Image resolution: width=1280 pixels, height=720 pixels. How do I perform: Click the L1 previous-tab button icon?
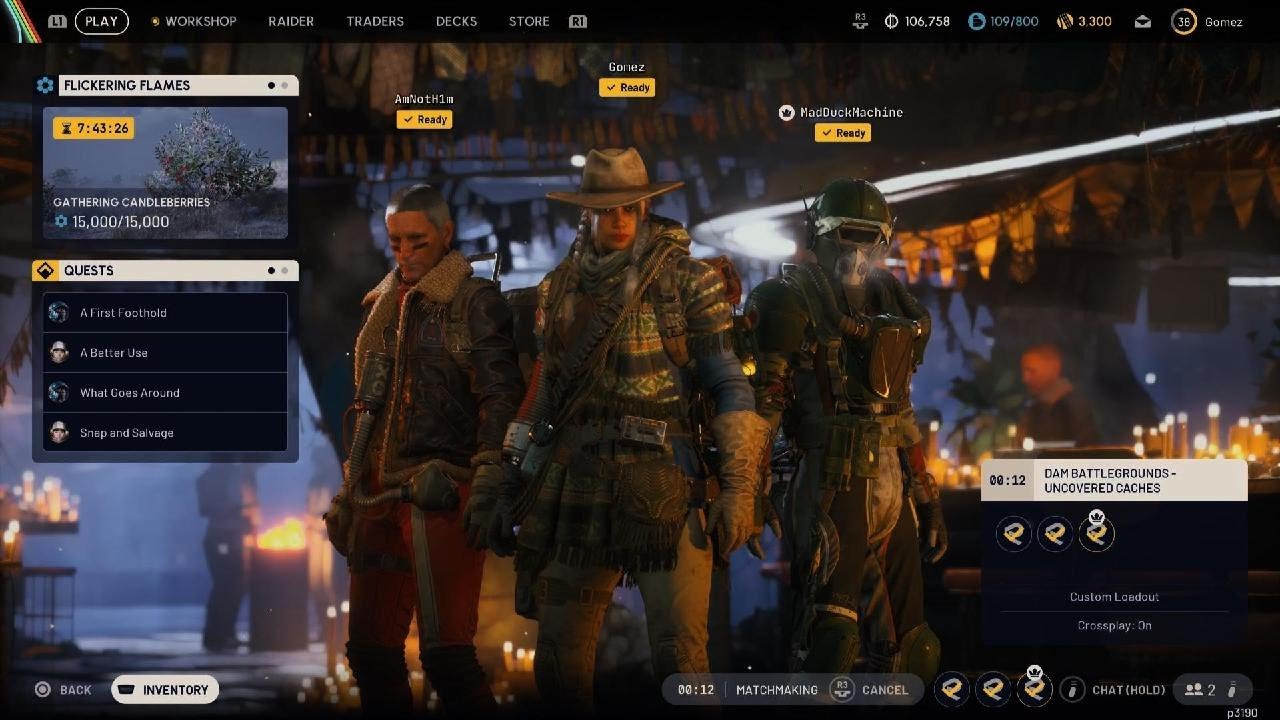(57, 21)
